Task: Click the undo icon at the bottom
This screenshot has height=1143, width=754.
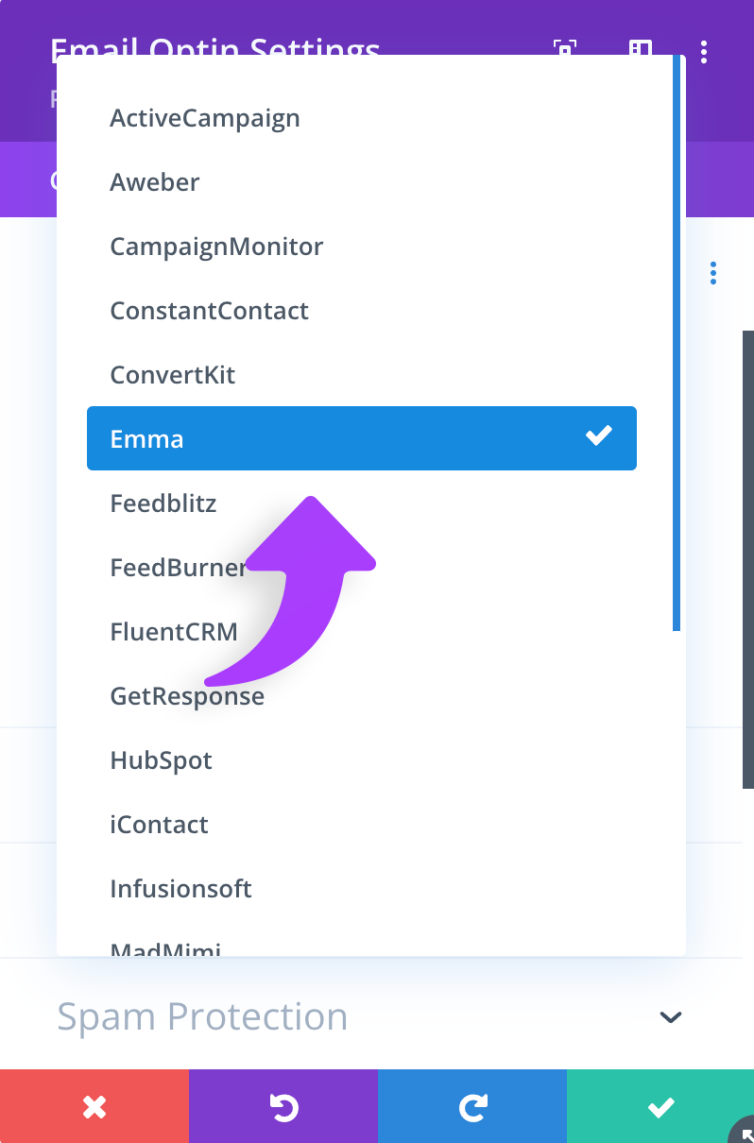Action: pos(283,1106)
